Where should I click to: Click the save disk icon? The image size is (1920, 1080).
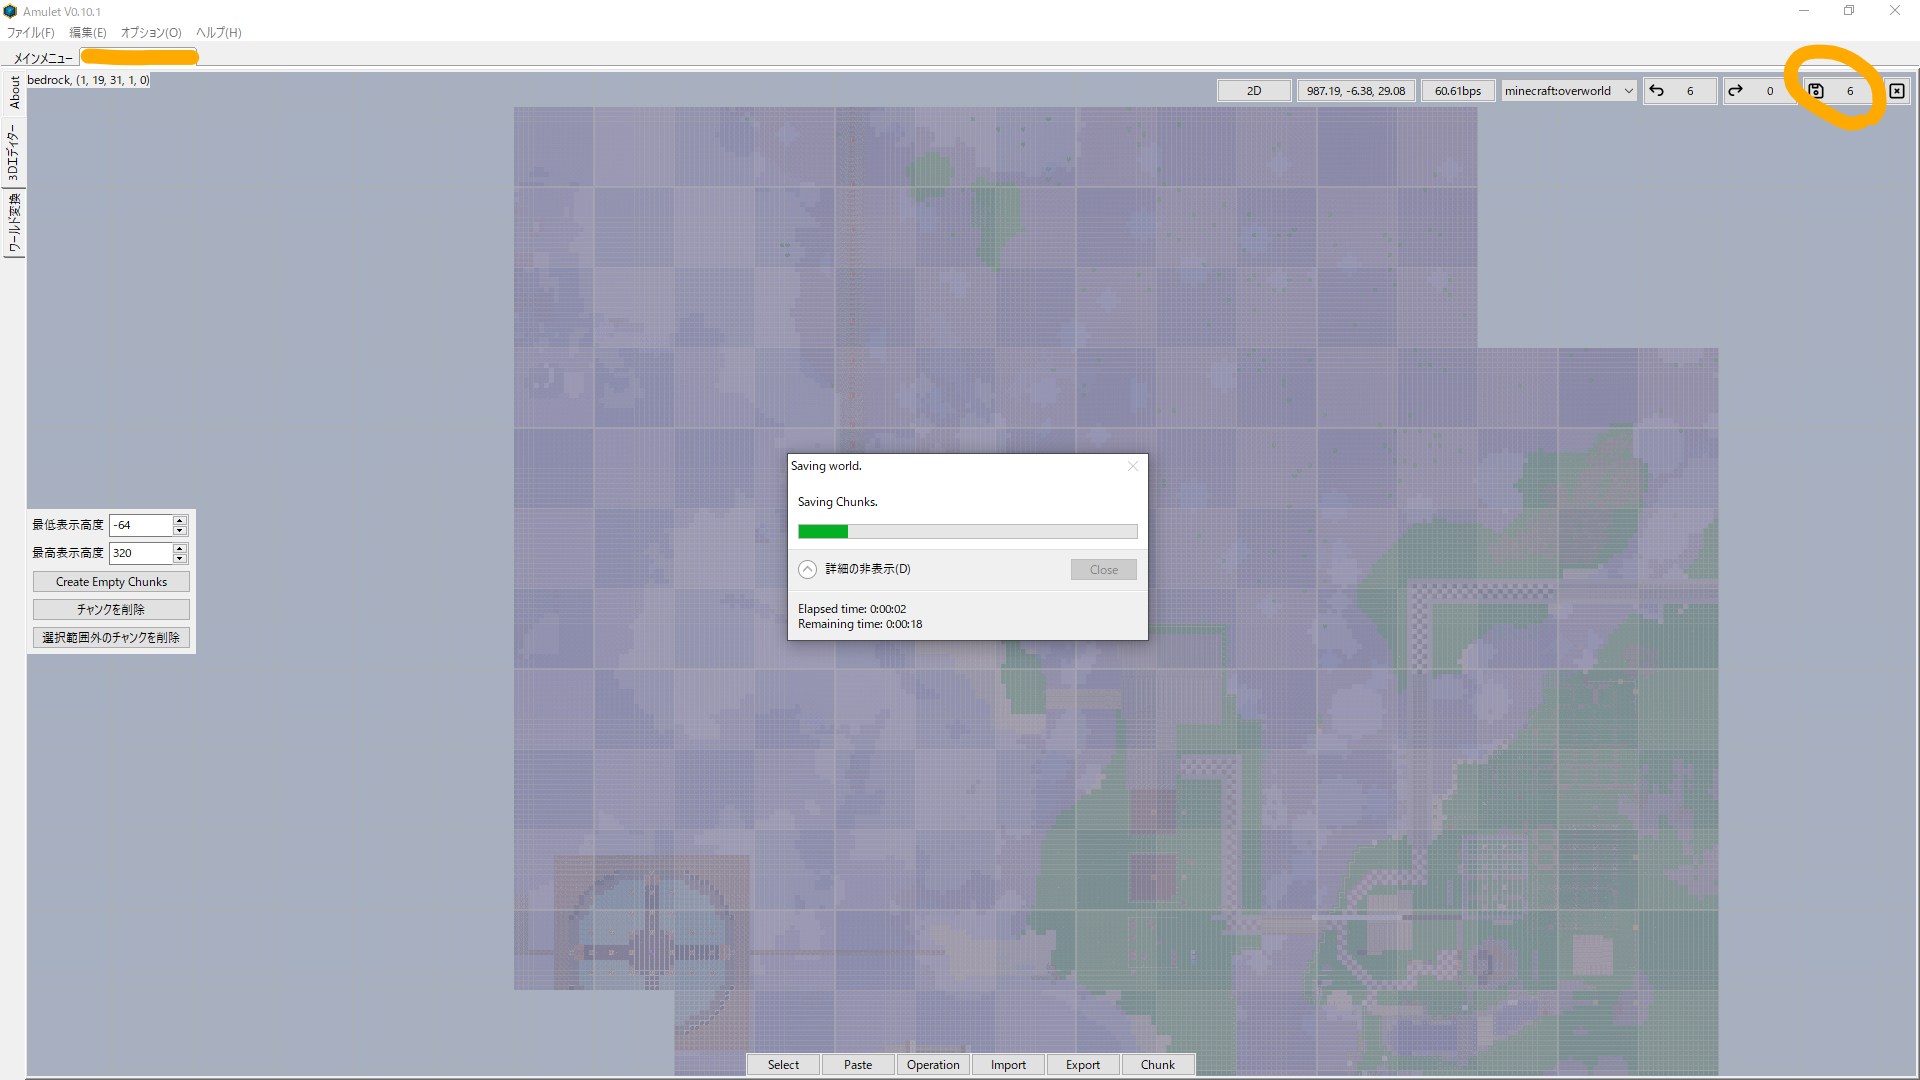[x=1816, y=91]
